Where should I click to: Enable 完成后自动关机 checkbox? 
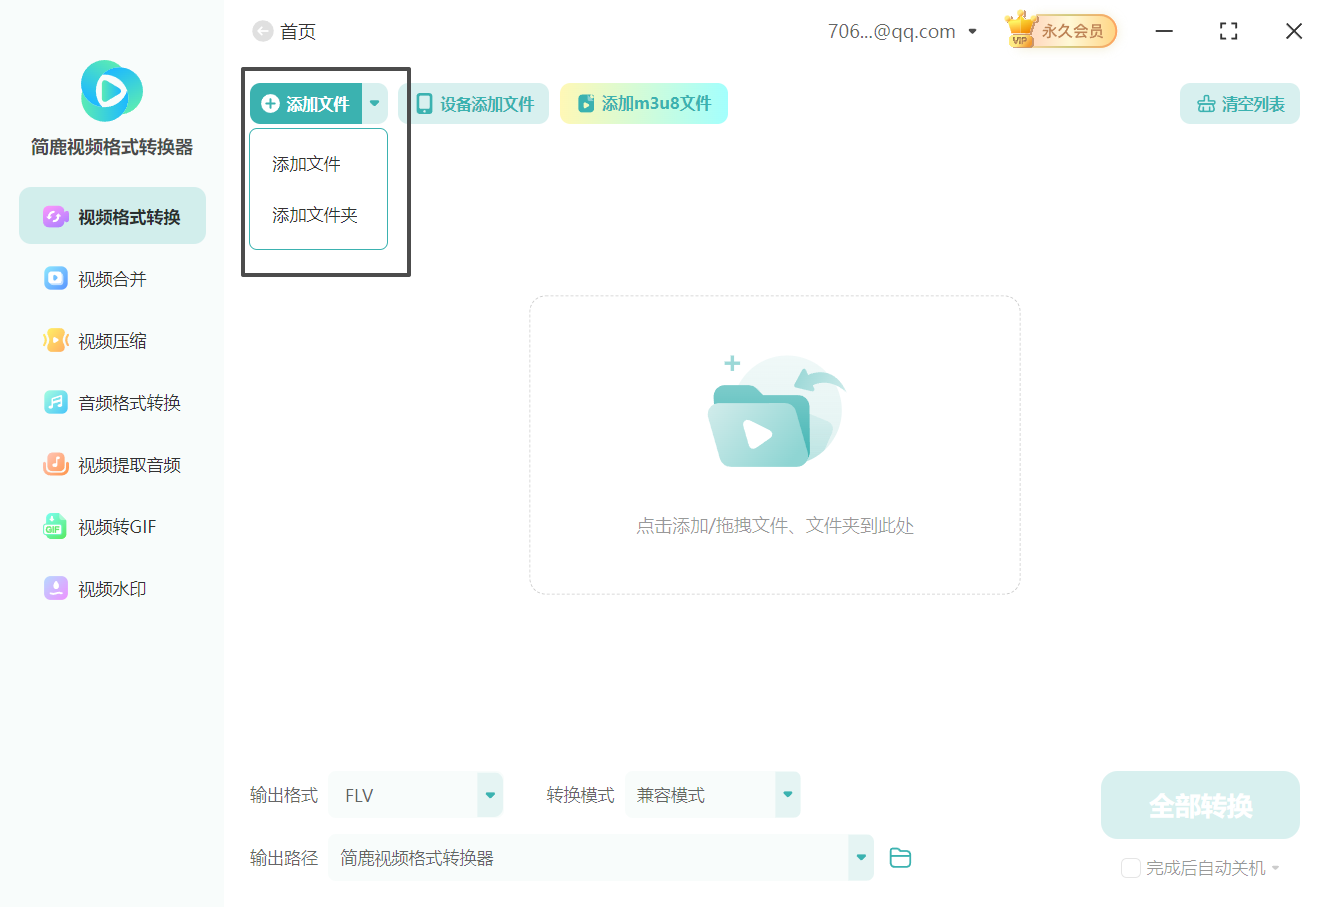coord(1131,868)
